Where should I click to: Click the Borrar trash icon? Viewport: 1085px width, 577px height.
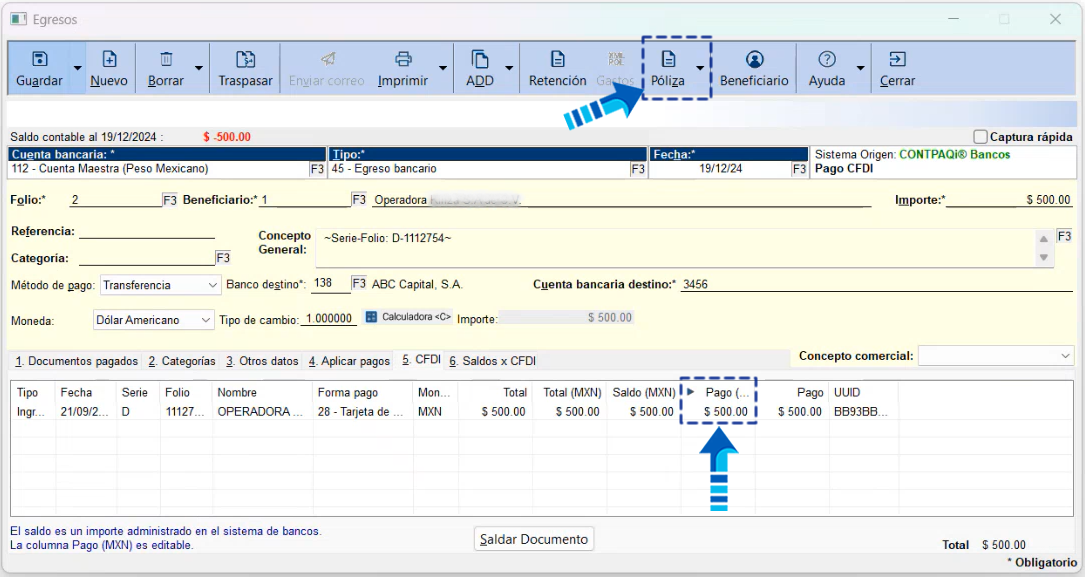[x=166, y=60]
